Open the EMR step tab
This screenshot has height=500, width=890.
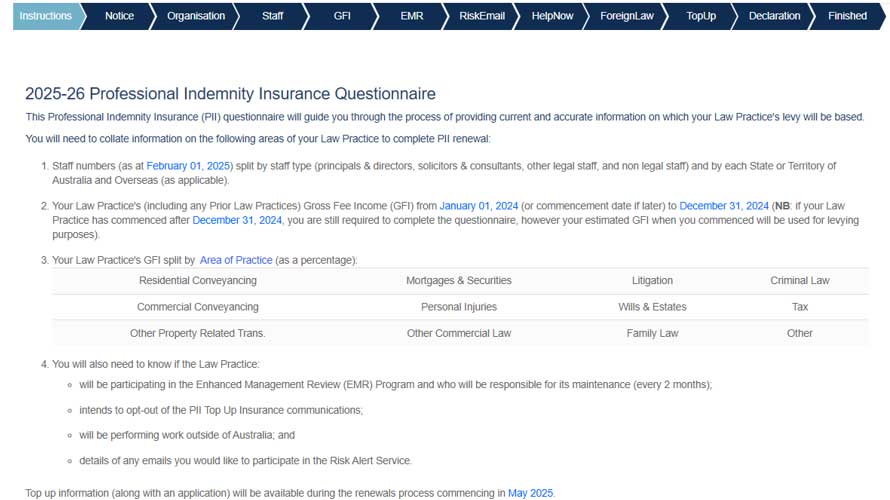click(412, 16)
